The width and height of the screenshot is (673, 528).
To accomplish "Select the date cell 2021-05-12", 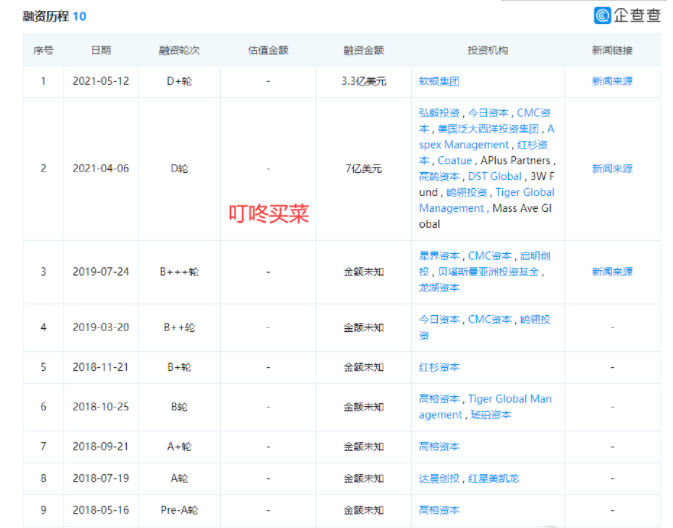I will click(x=101, y=81).
